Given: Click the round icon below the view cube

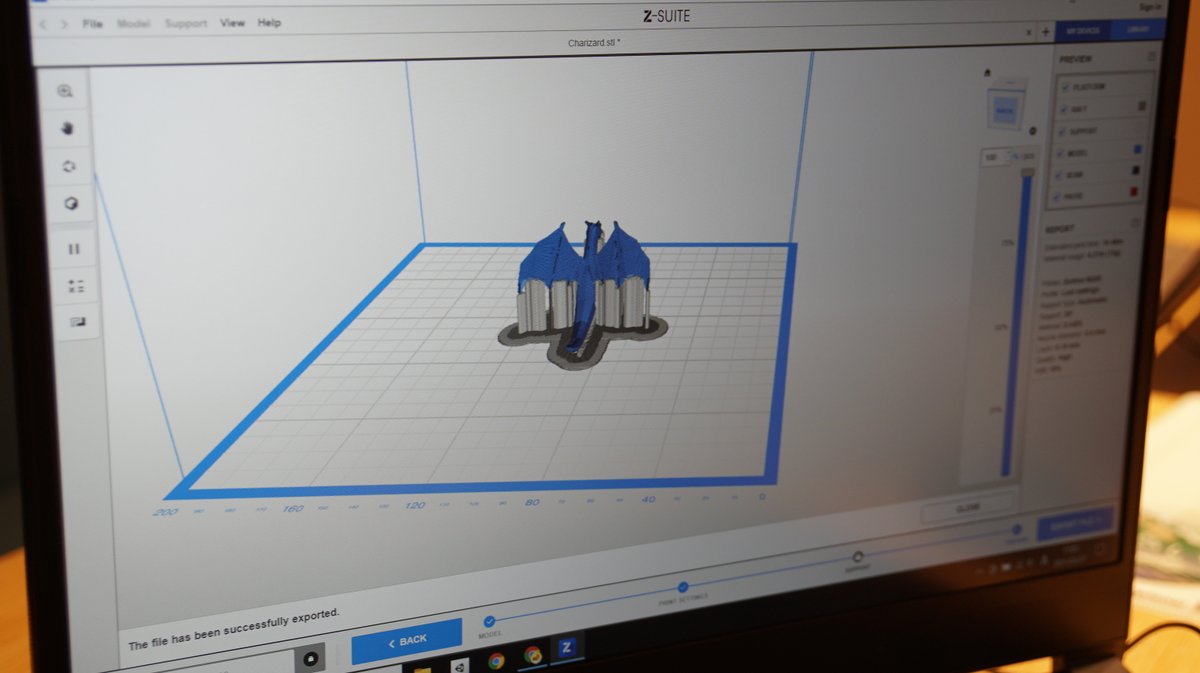Looking at the screenshot, I should coord(1032,130).
